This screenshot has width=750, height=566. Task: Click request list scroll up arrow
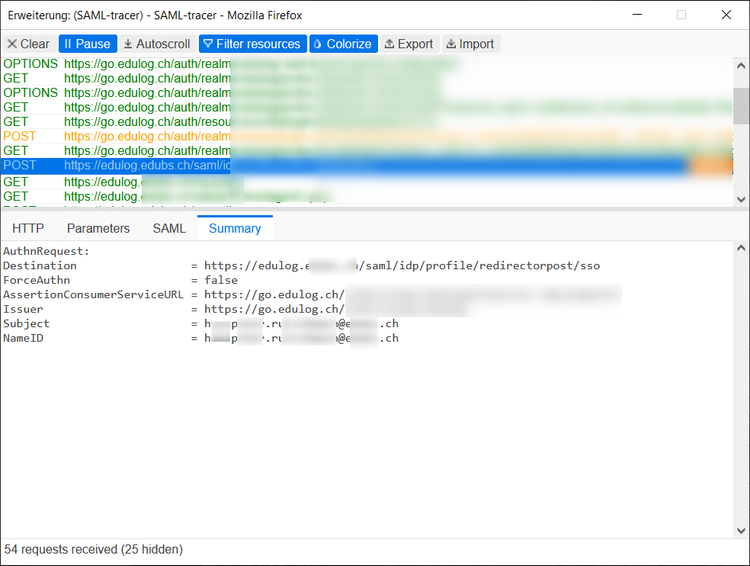pyautogui.click(x=741, y=66)
